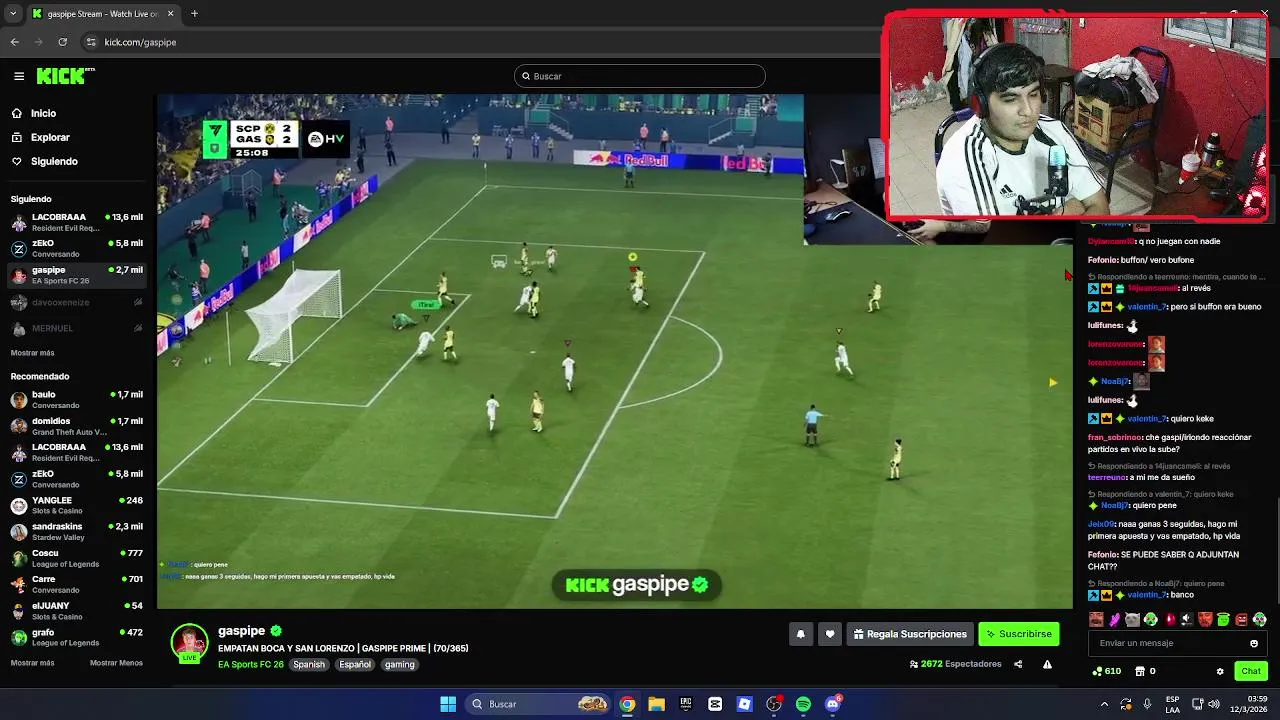This screenshot has width=1280, height=720.
Task: Click Regala Suscripciones button
Action: [x=910, y=634]
